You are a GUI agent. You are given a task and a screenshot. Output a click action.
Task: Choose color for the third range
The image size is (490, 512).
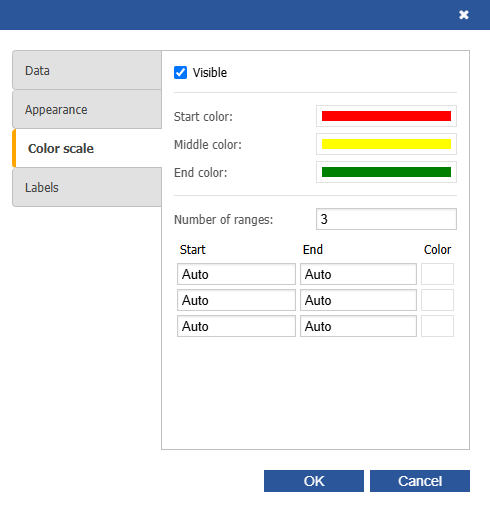437,326
